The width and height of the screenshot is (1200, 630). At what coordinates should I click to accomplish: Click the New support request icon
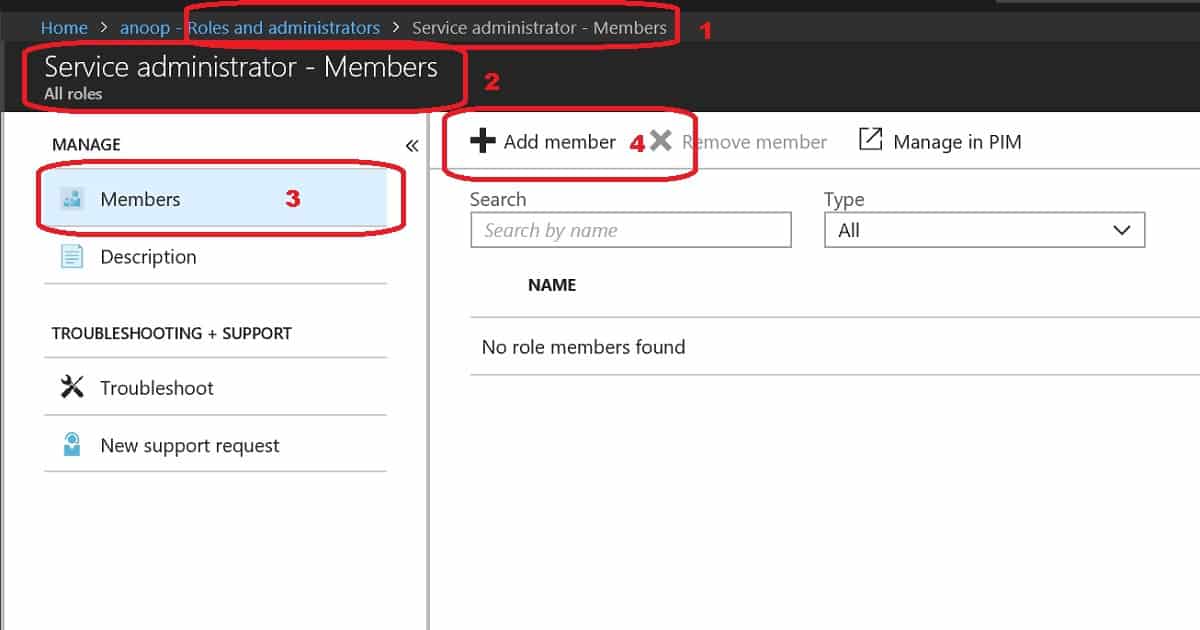(70, 445)
